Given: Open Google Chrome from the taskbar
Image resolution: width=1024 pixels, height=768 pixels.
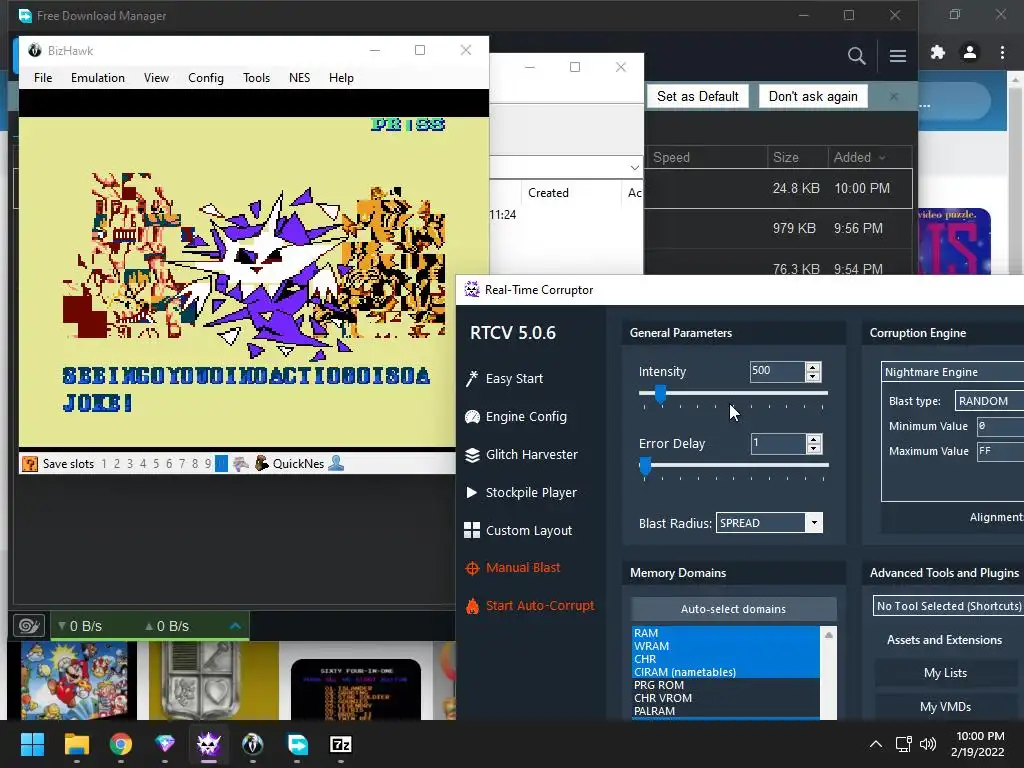Looking at the screenshot, I should [121, 744].
